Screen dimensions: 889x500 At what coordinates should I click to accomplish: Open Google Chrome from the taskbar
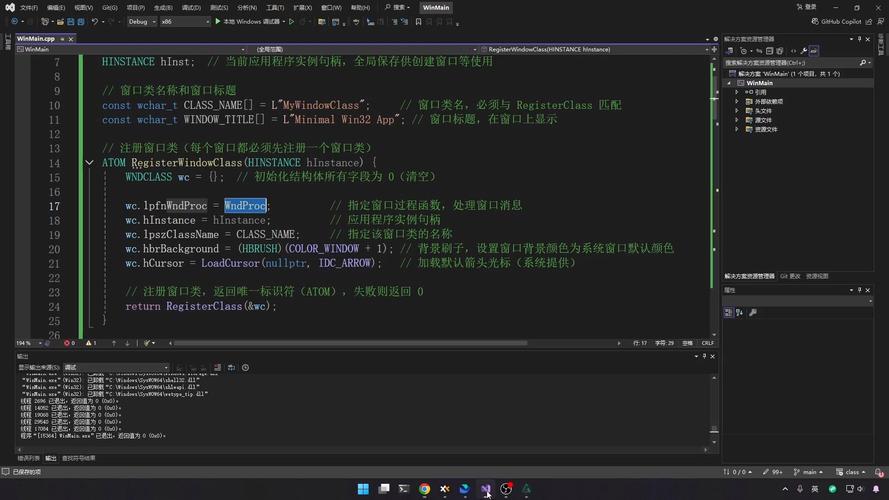424,489
